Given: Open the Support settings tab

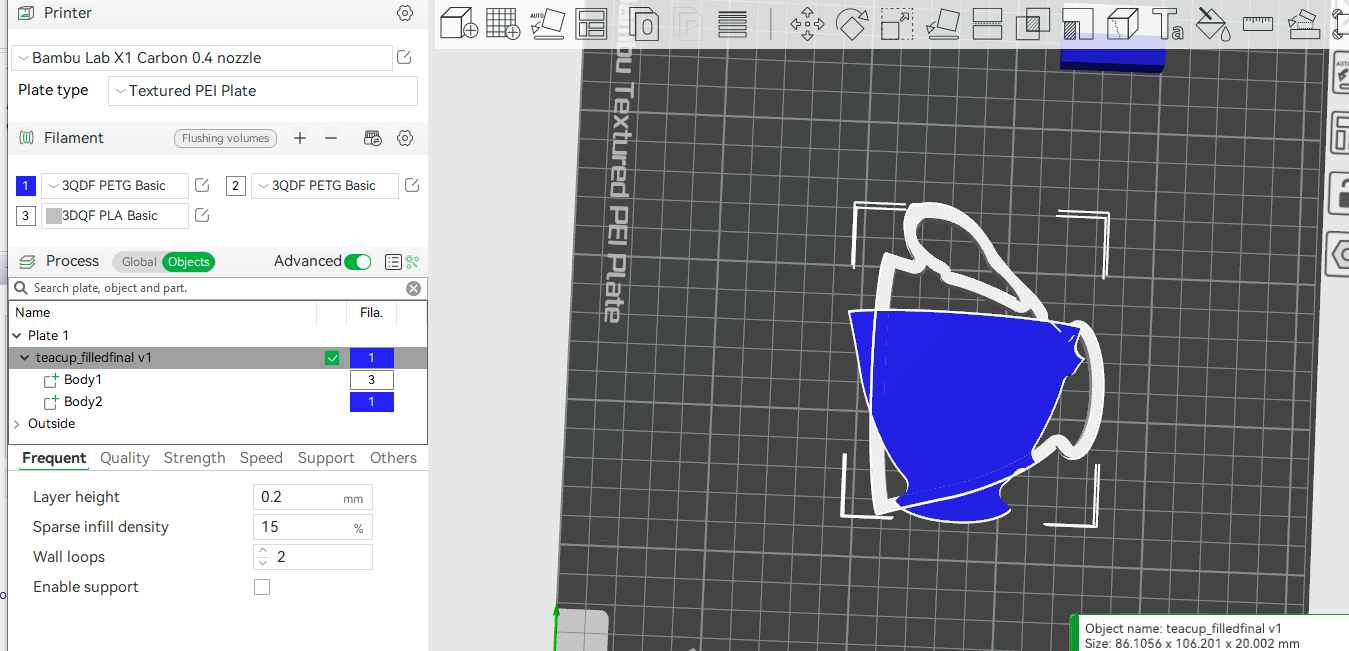Looking at the screenshot, I should pyautogui.click(x=326, y=458).
